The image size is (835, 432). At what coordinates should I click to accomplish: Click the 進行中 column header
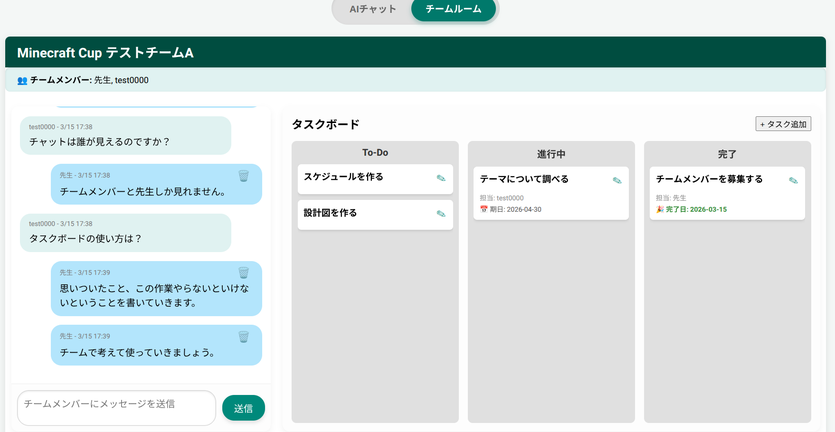(x=551, y=154)
